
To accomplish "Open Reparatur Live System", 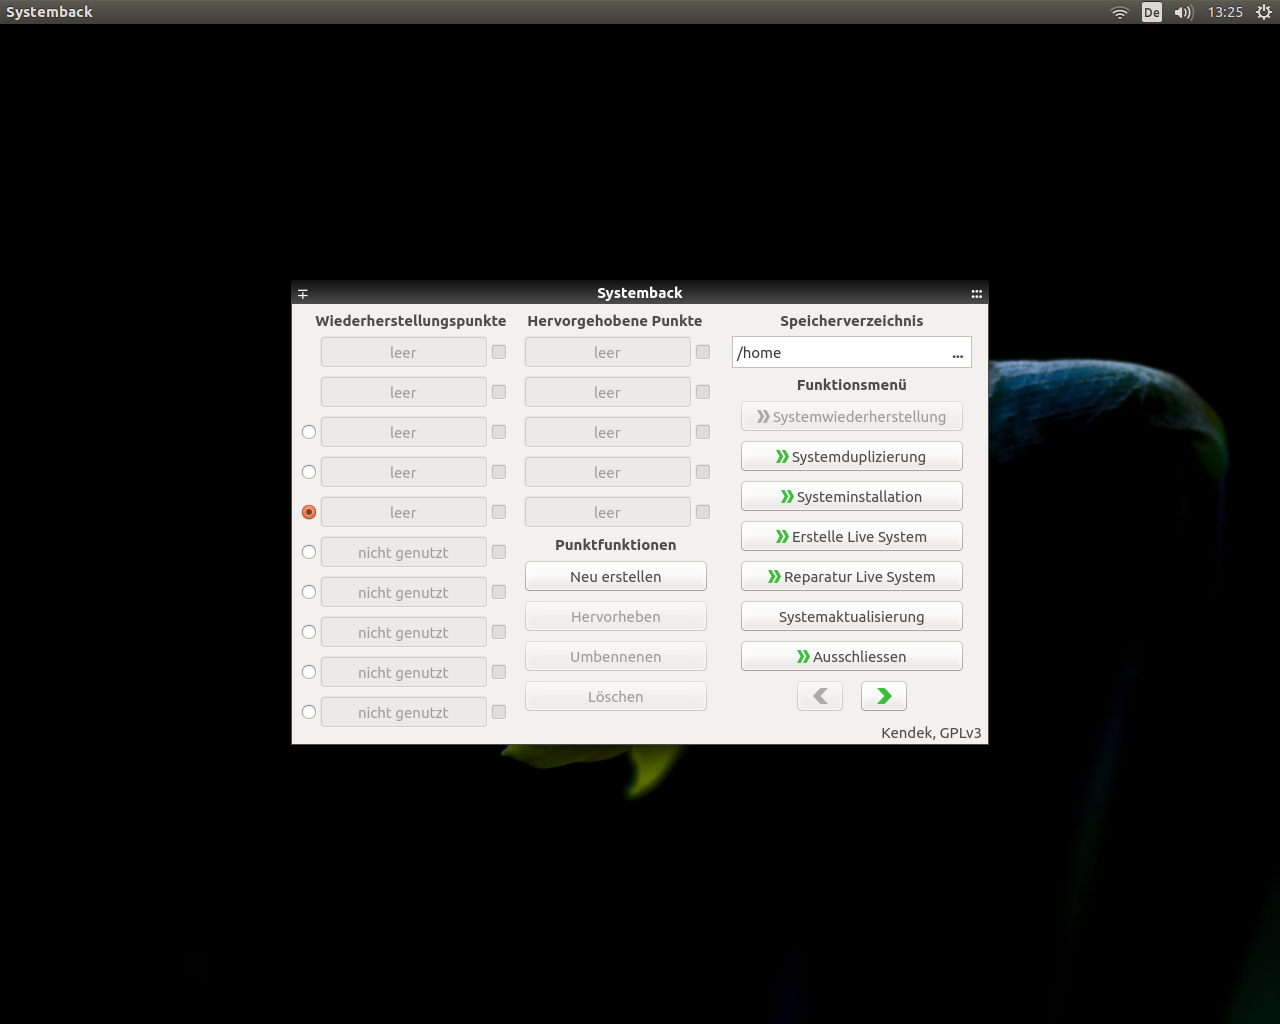I will click(852, 576).
